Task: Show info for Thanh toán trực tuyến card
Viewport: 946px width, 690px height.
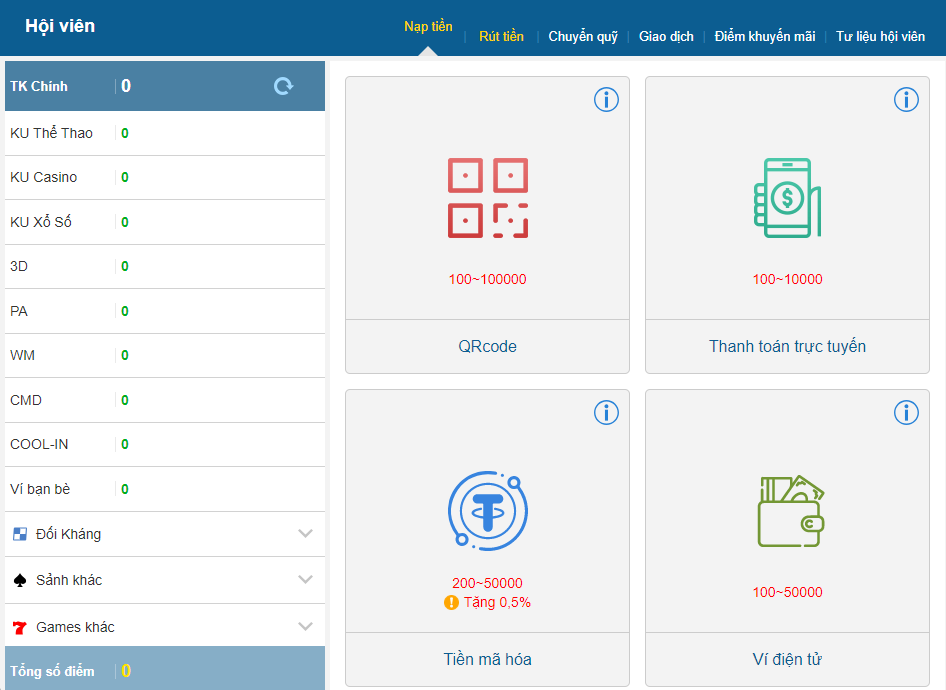Action: [906, 100]
